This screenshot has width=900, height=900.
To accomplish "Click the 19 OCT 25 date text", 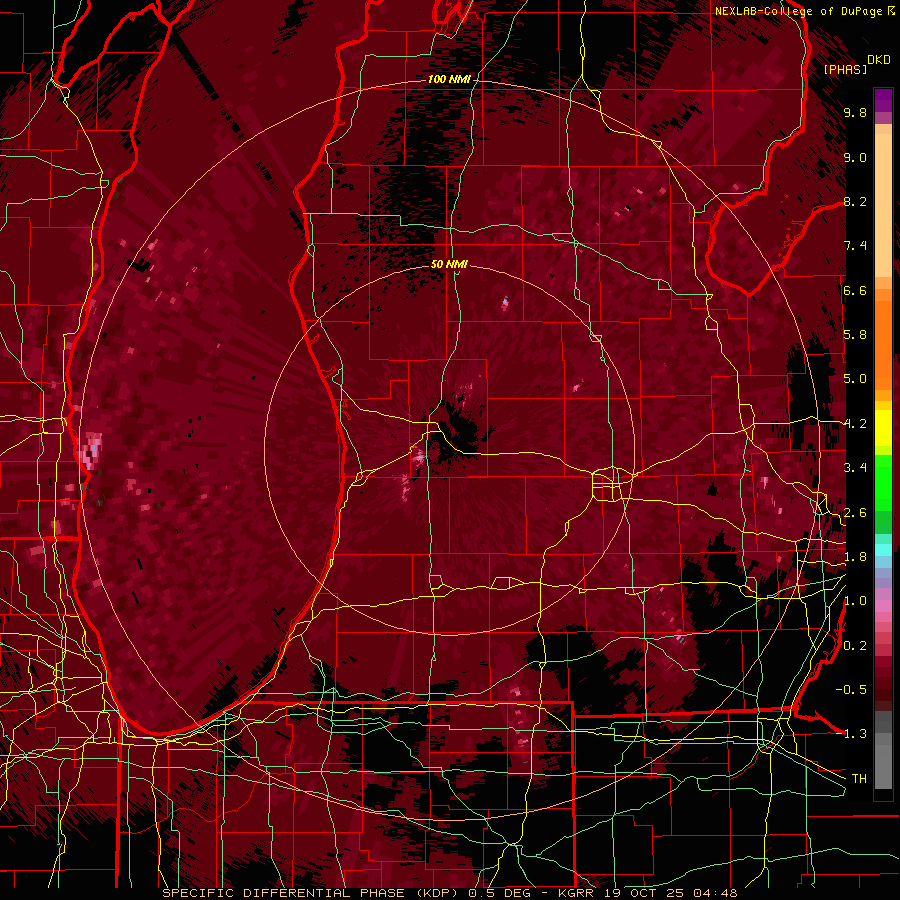I will coord(646,893).
